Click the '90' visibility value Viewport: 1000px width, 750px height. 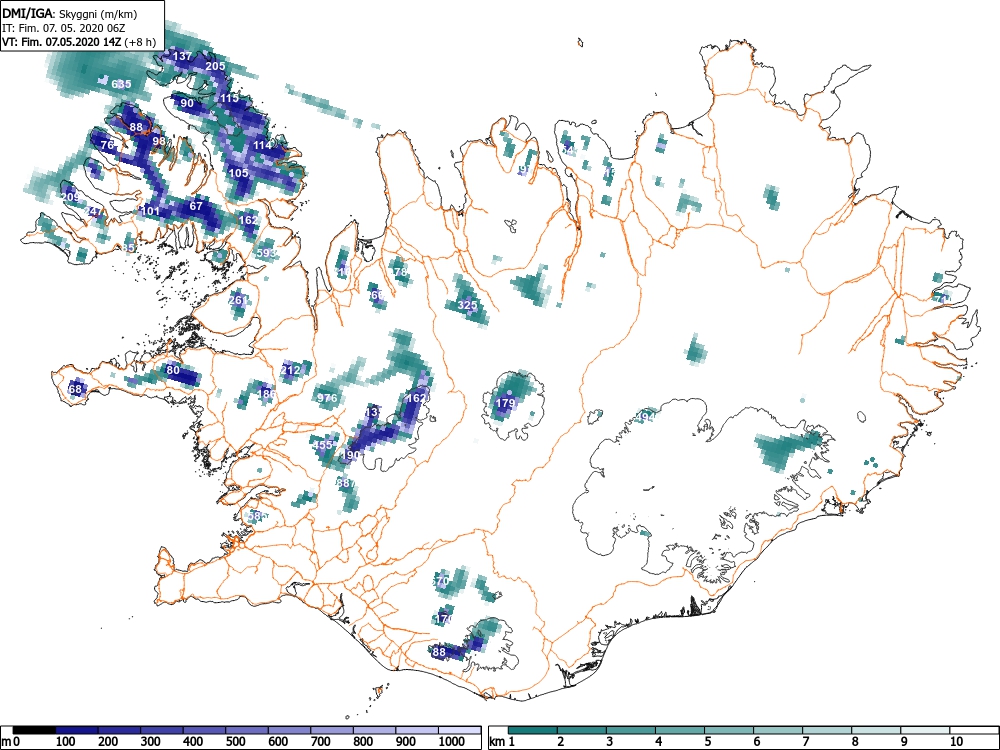(187, 103)
